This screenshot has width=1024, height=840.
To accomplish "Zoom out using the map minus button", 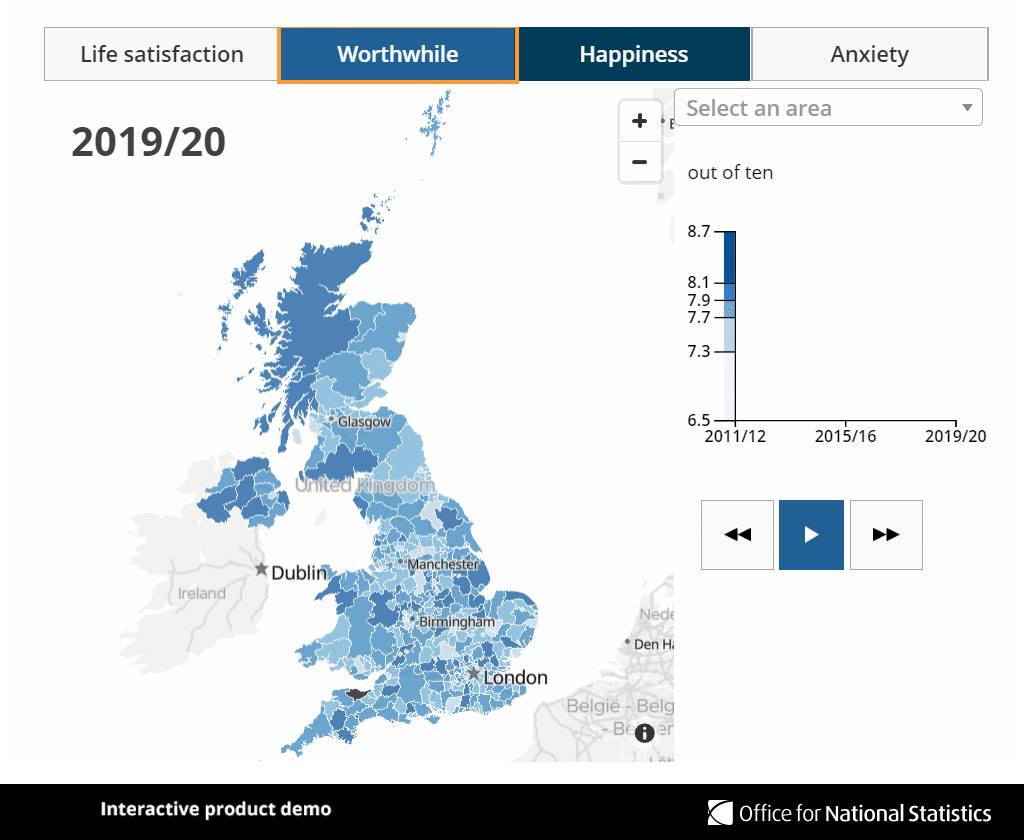I will point(639,161).
